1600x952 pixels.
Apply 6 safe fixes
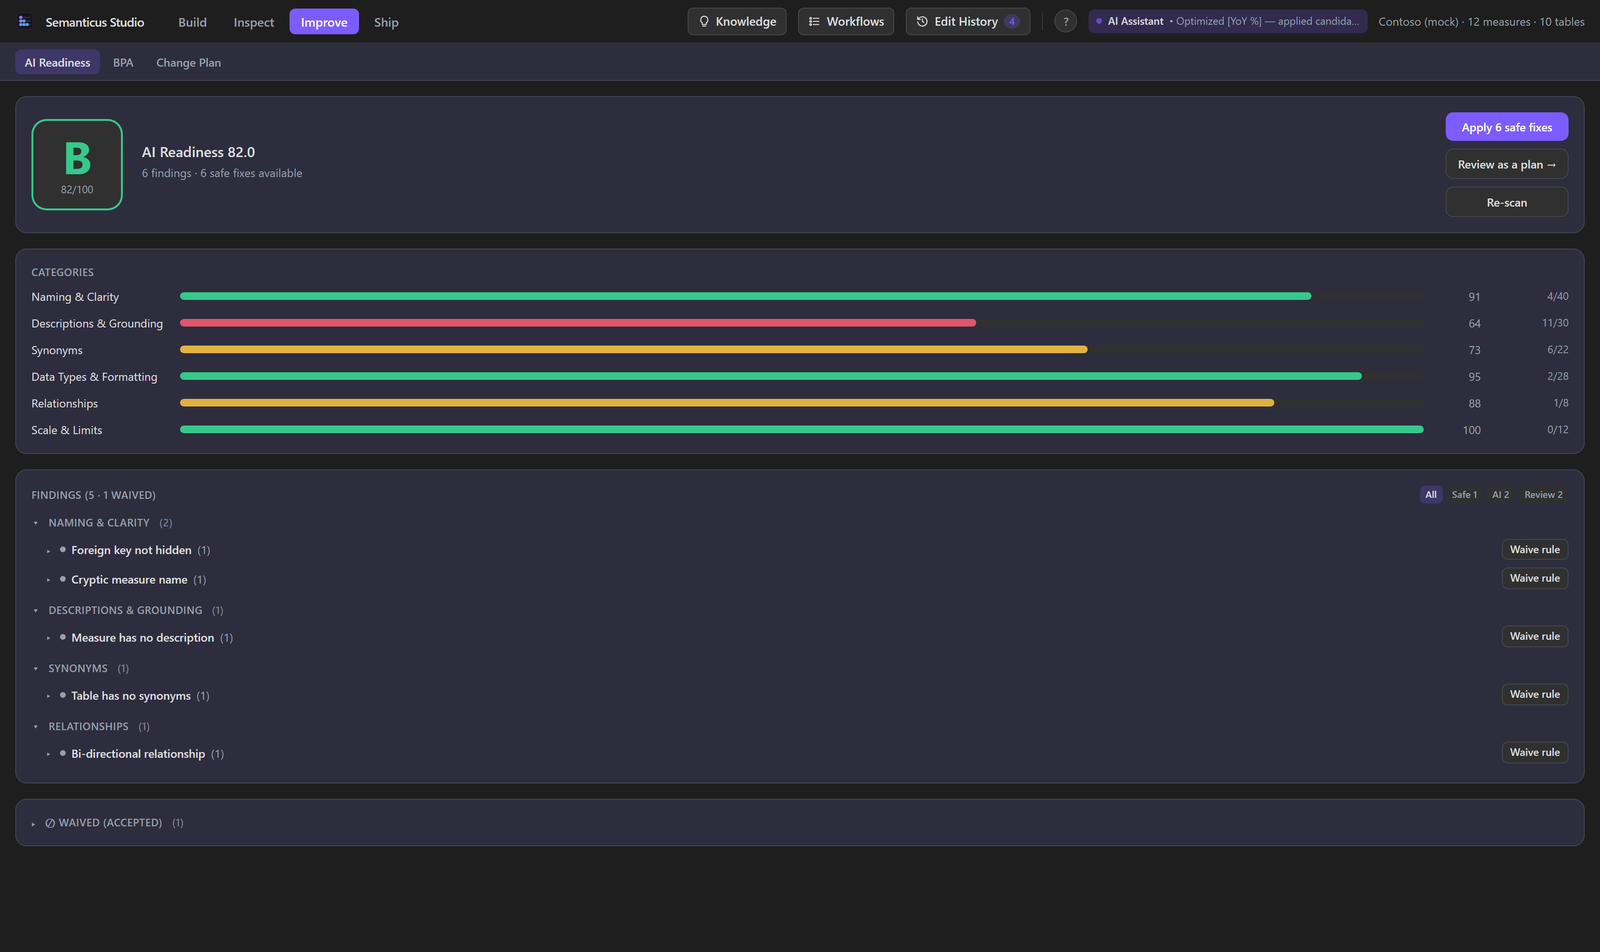(x=1506, y=127)
